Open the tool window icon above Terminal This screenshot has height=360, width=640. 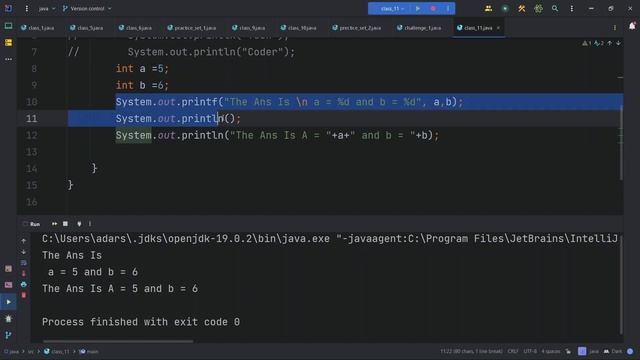8,269
